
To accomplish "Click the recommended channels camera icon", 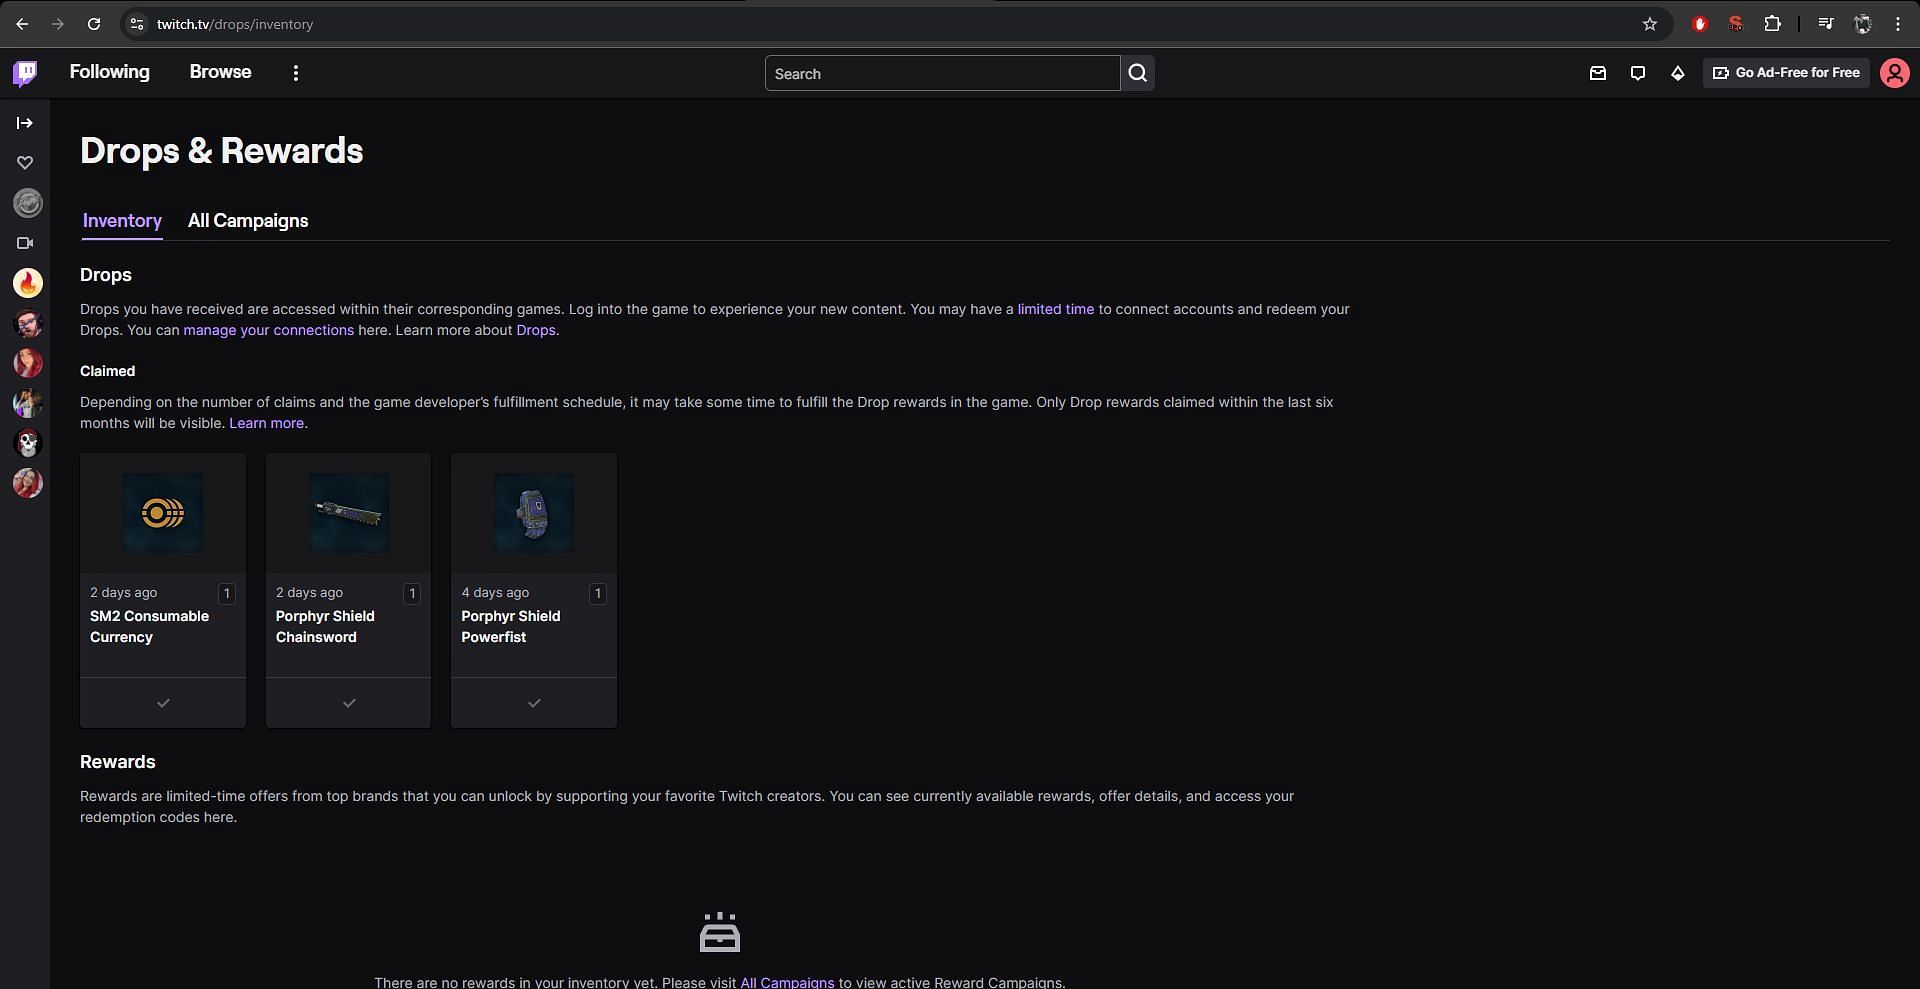I will (x=25, y=243).
